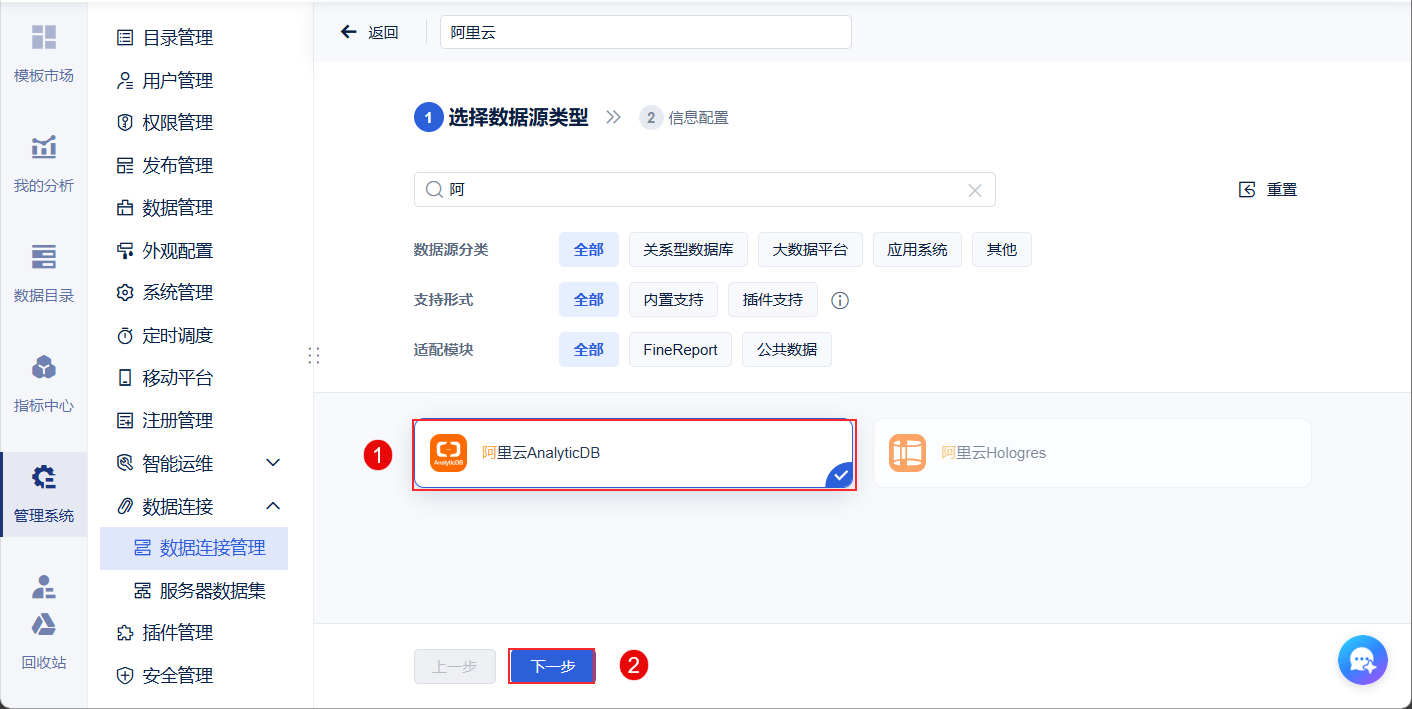Select the 管理系统 gear icon
This screenshot has width=1412, height=709.
(x=43, y=477)
